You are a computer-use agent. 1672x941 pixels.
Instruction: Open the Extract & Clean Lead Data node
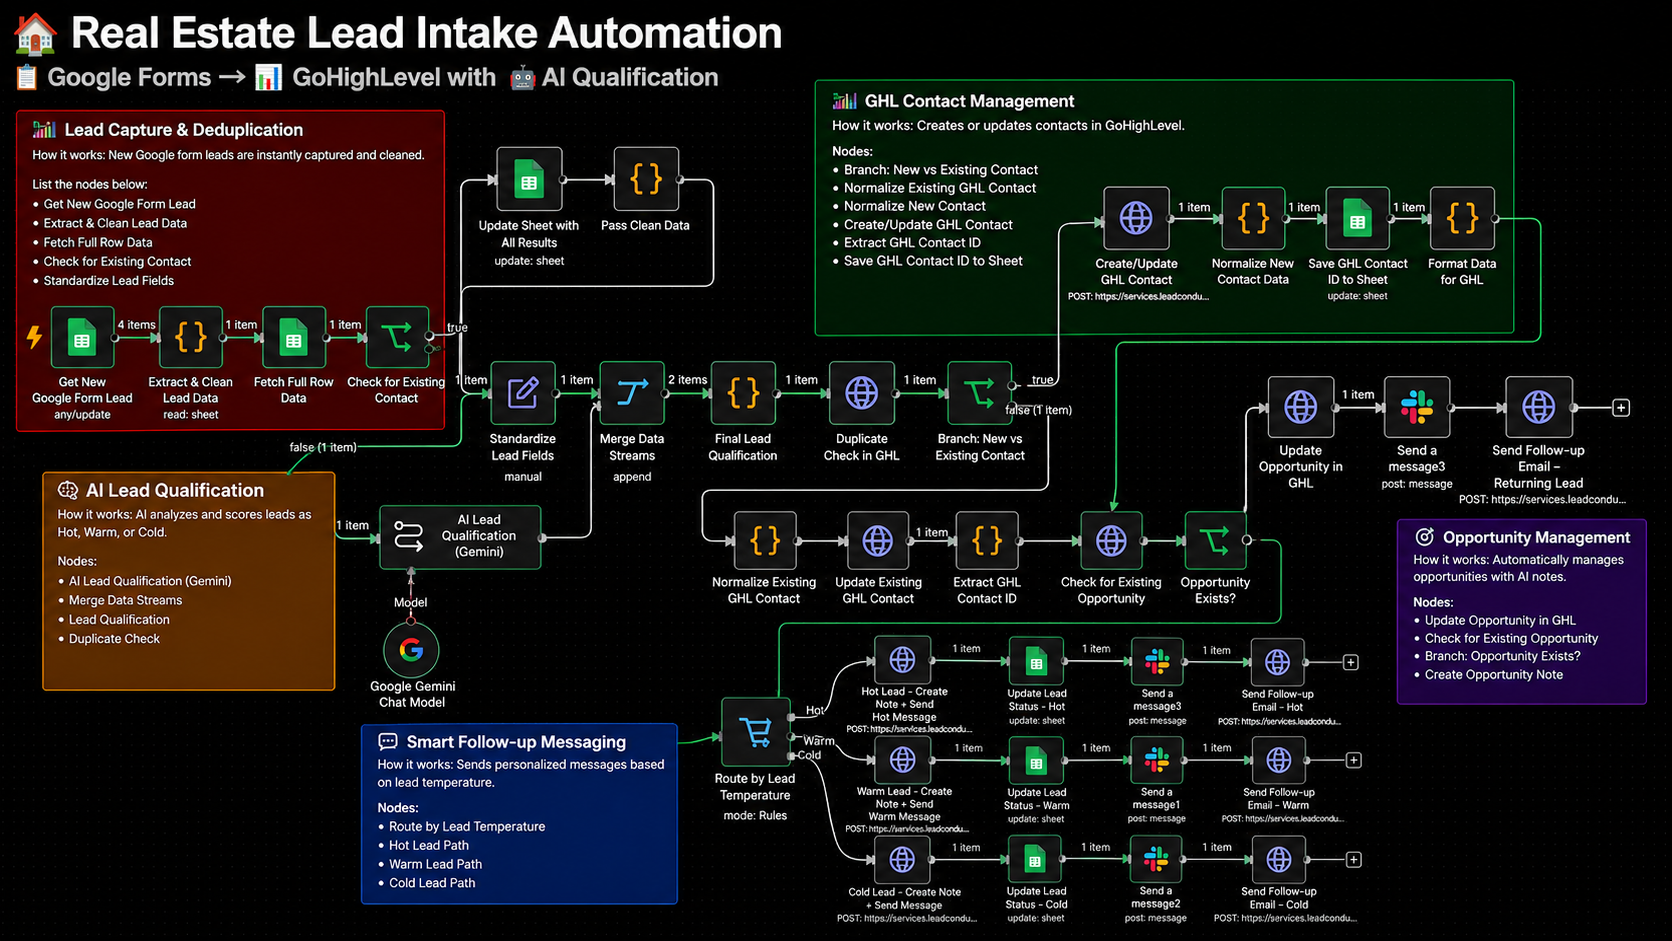click(190, 339)
